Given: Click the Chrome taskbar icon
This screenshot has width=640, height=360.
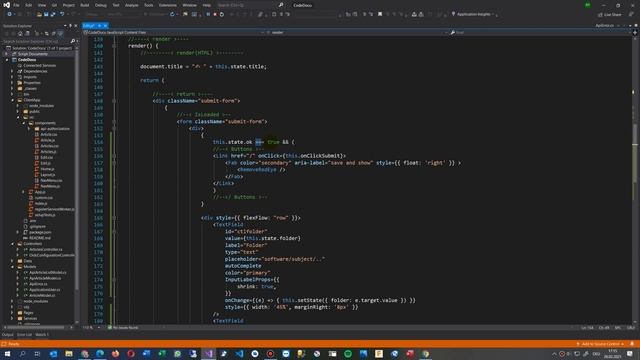Looking at the screenshot, I should click(x=425, y=353).
